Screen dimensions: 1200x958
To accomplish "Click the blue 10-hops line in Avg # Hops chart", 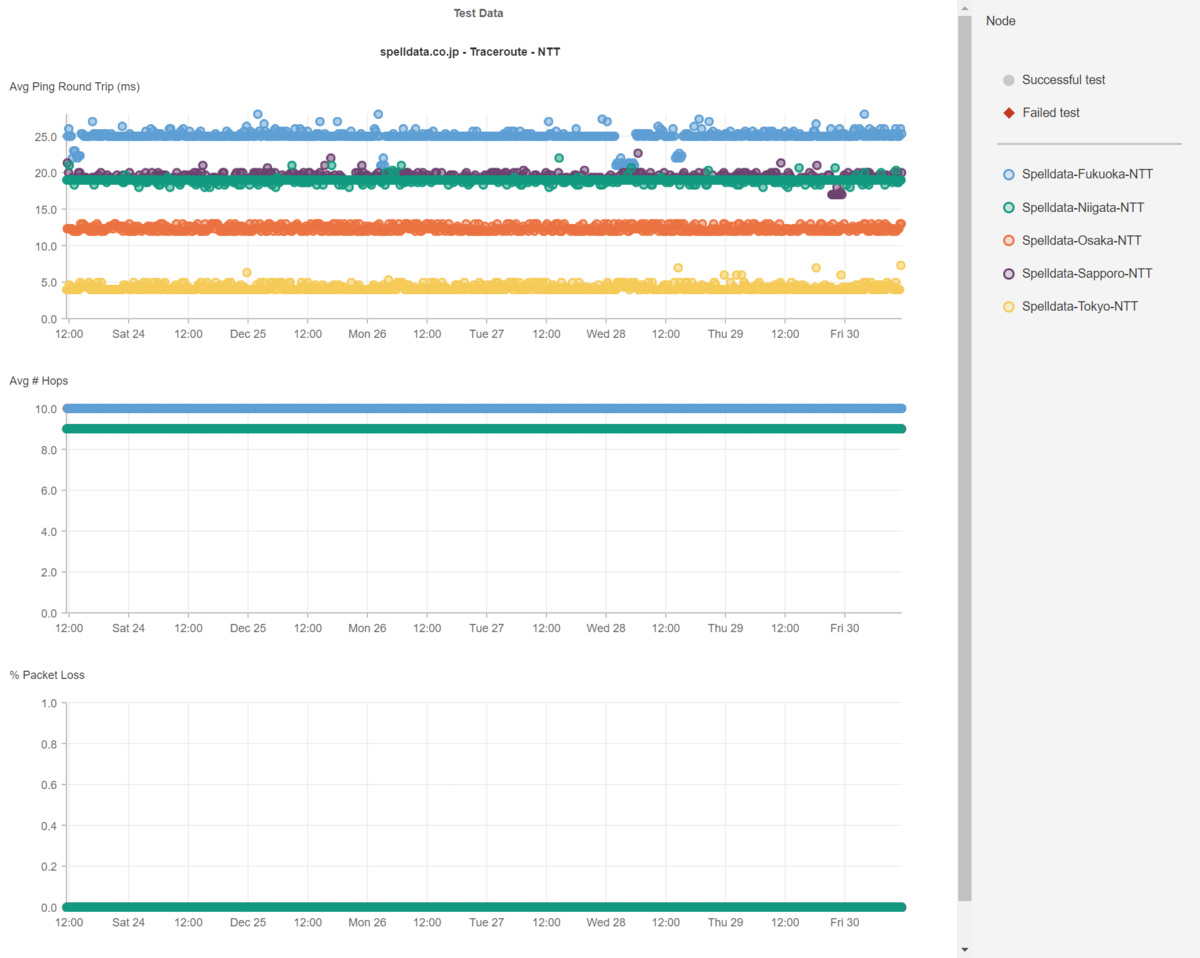I will coord(484,408).
